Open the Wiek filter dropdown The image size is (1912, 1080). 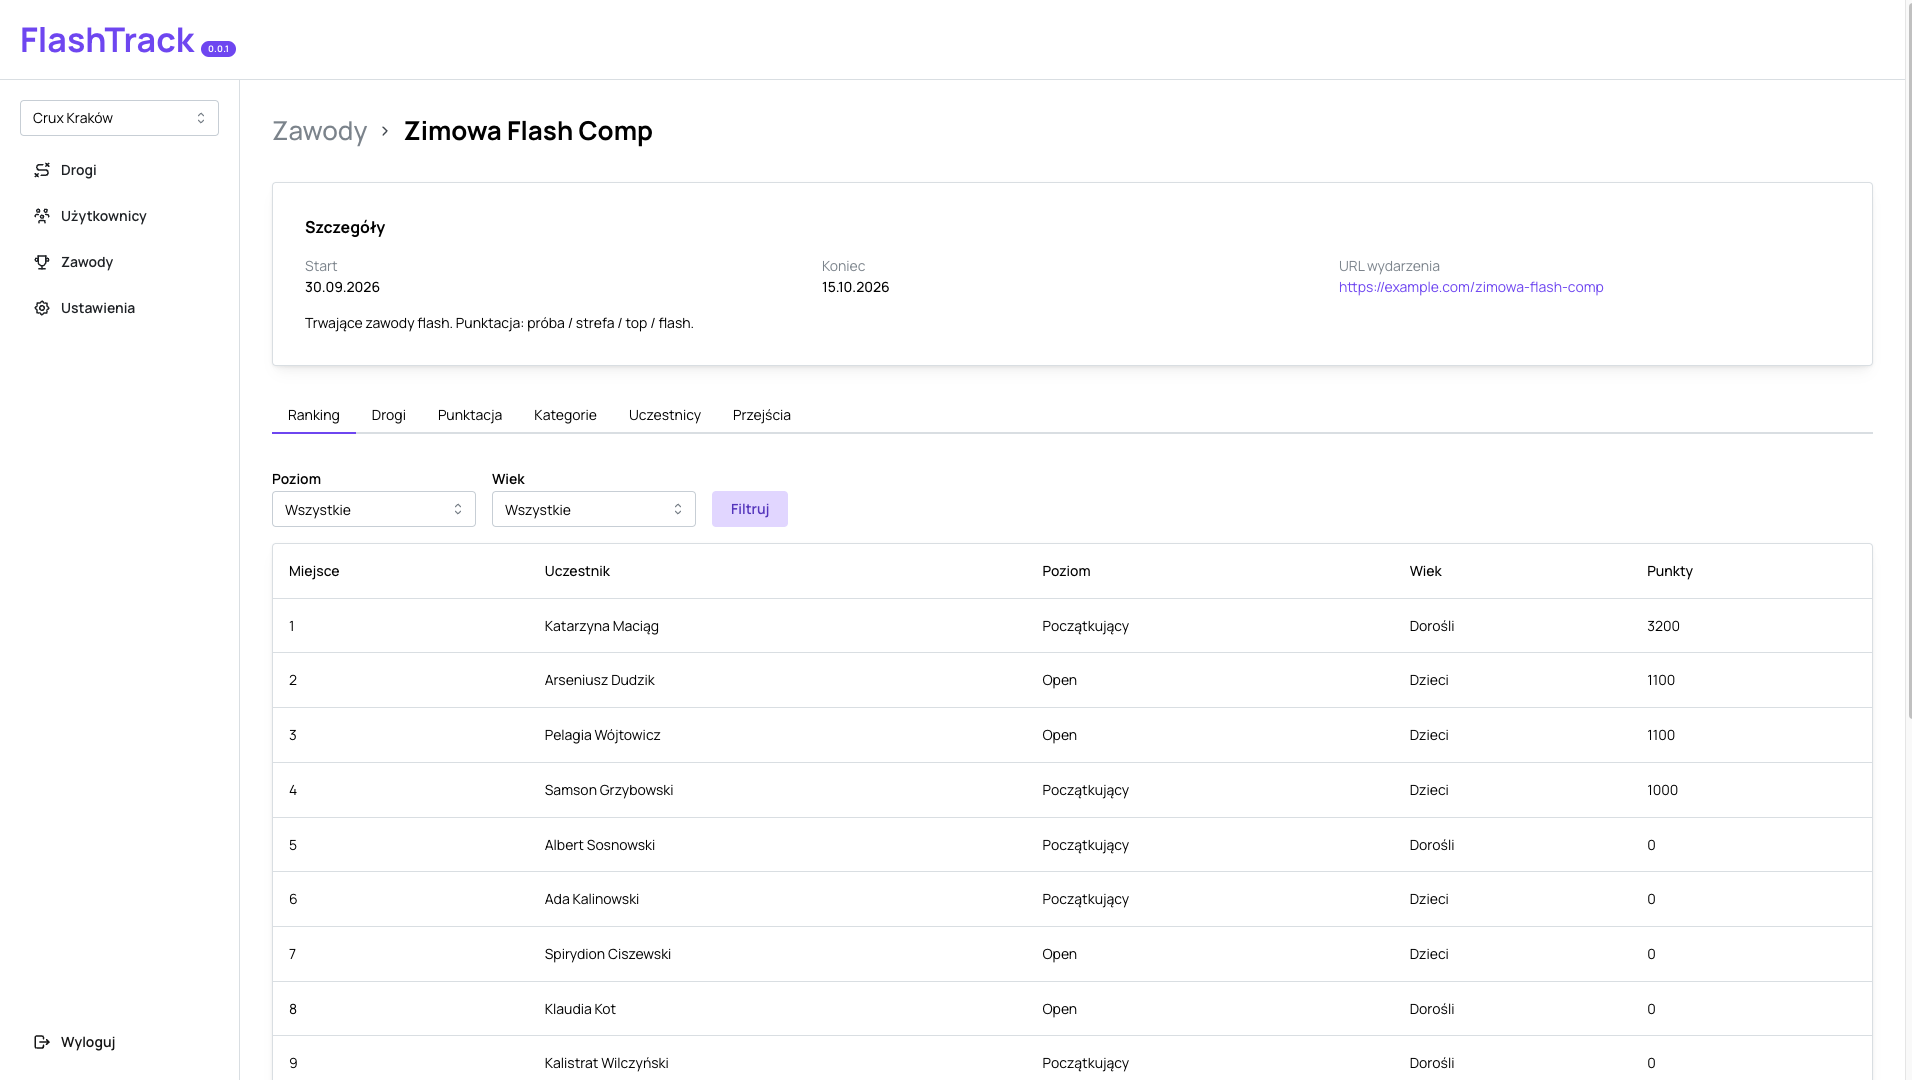(x=594, y=509)
